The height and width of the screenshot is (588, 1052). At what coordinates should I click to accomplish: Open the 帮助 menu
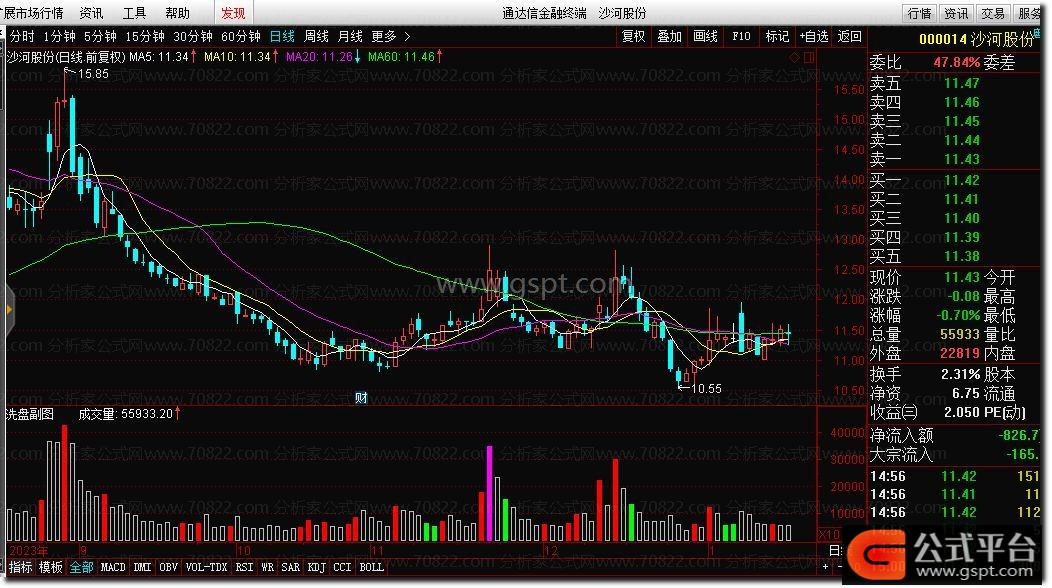tap(177, 13)
